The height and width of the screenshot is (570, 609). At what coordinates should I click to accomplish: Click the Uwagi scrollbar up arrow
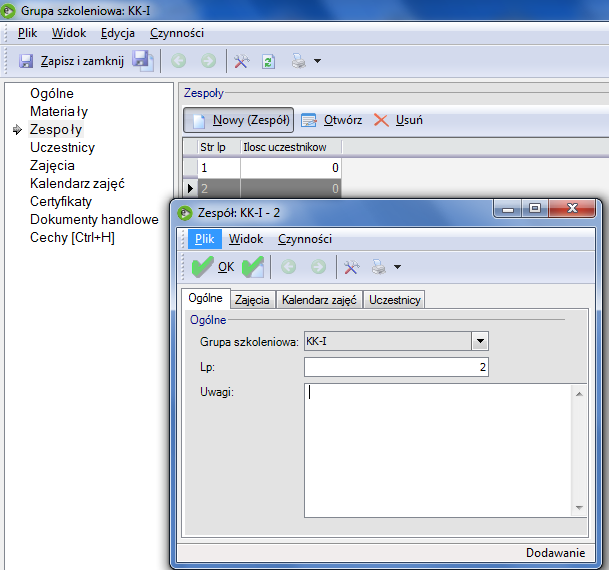pos(579,394)
